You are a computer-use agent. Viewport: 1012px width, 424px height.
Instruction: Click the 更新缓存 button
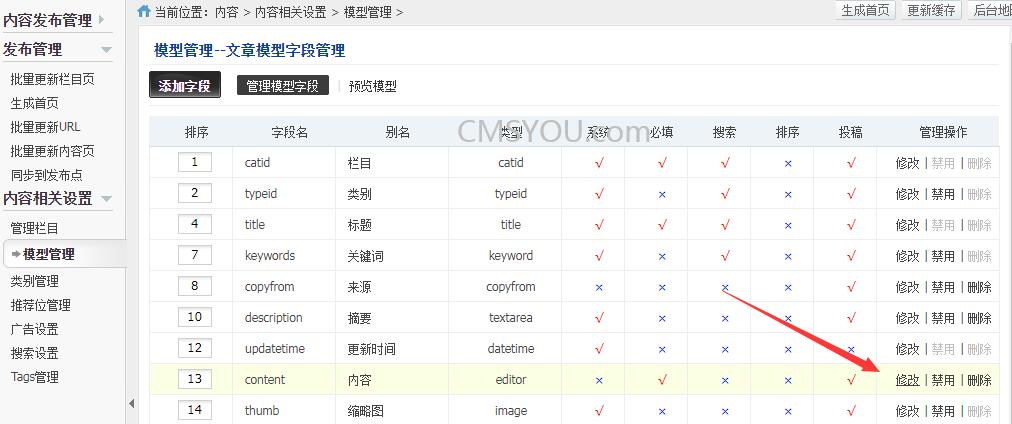[x=931, y=10]
